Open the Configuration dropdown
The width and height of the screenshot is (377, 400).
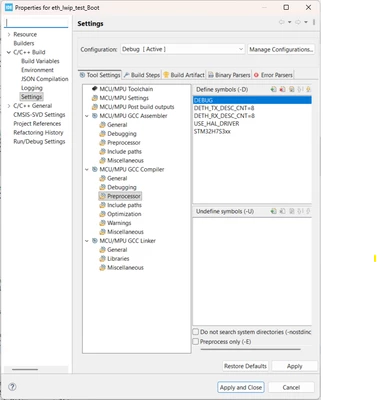tap(183, 49)
